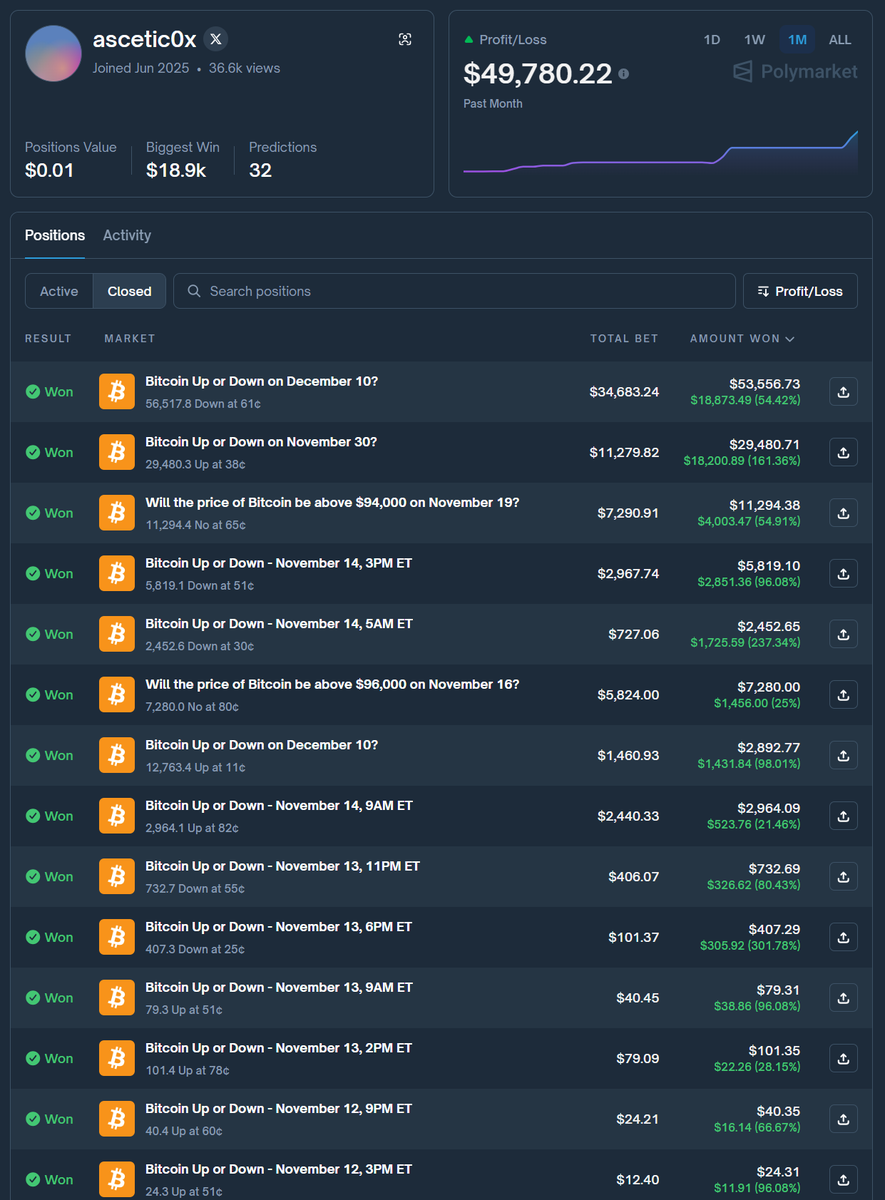
Task: Click Bitcoin icon for $96,000 November 16 market
Action: pos(117,695)
